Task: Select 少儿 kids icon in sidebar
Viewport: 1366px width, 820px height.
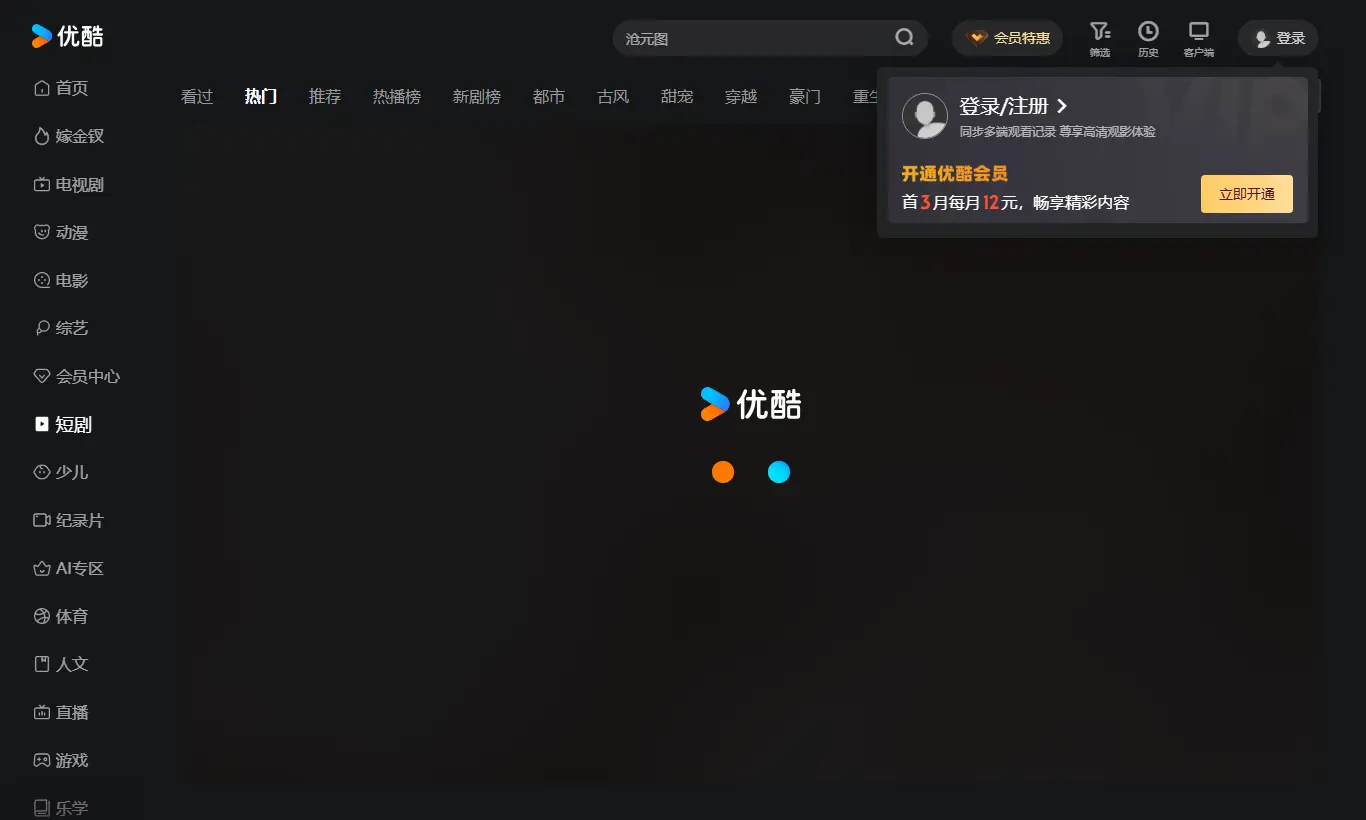Action: point(42,472)
